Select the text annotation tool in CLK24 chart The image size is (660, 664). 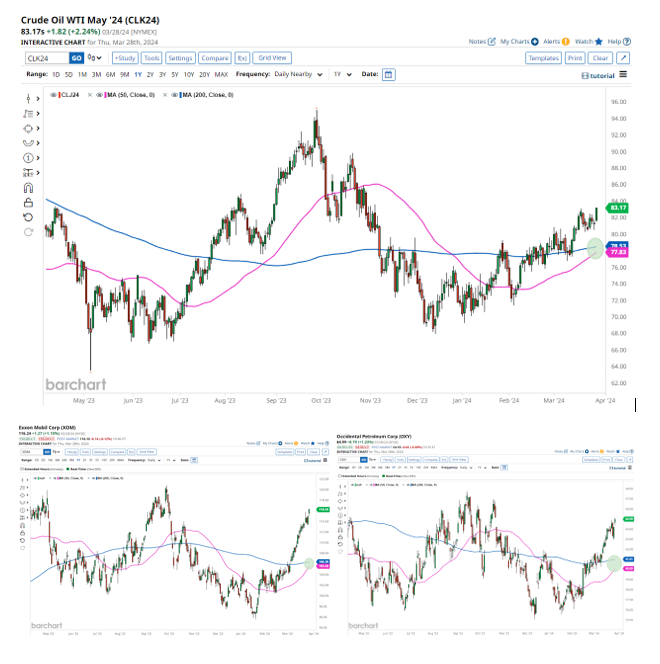coord(28,113)
